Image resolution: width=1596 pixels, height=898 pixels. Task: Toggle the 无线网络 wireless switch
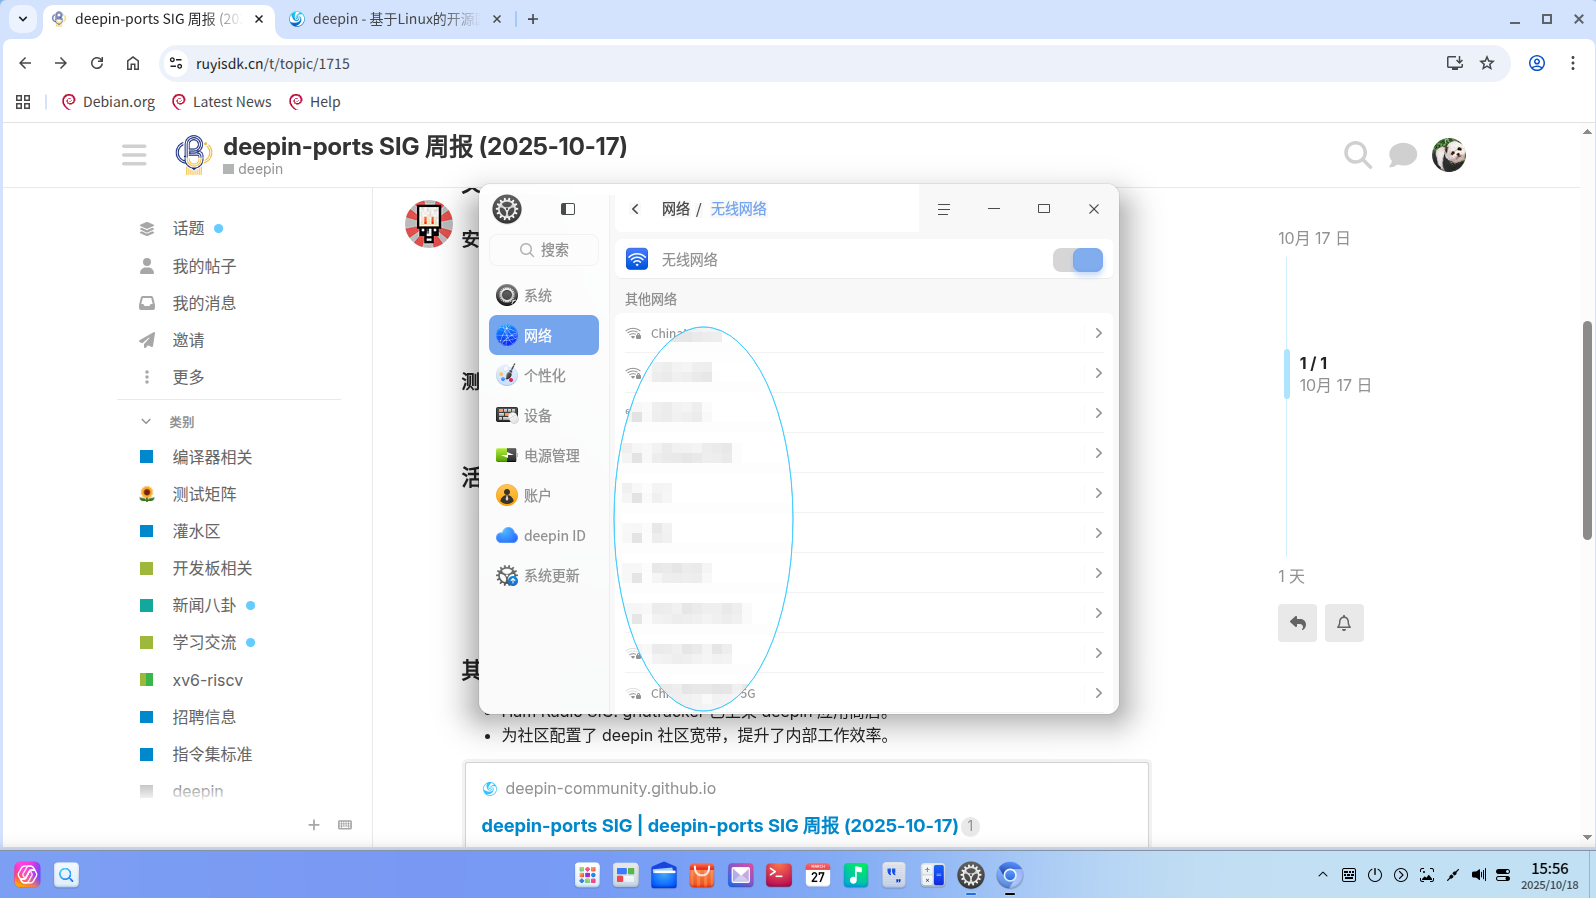(x=1077, y=260)
